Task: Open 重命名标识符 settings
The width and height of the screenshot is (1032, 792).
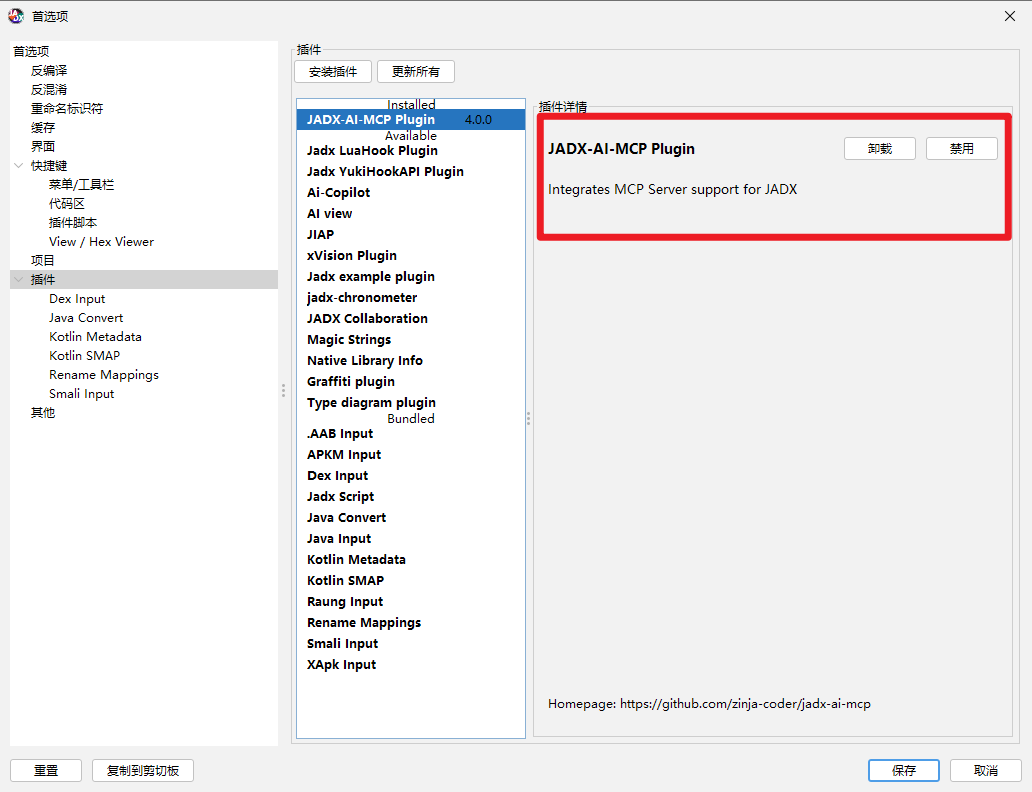Action: point(66,109)
